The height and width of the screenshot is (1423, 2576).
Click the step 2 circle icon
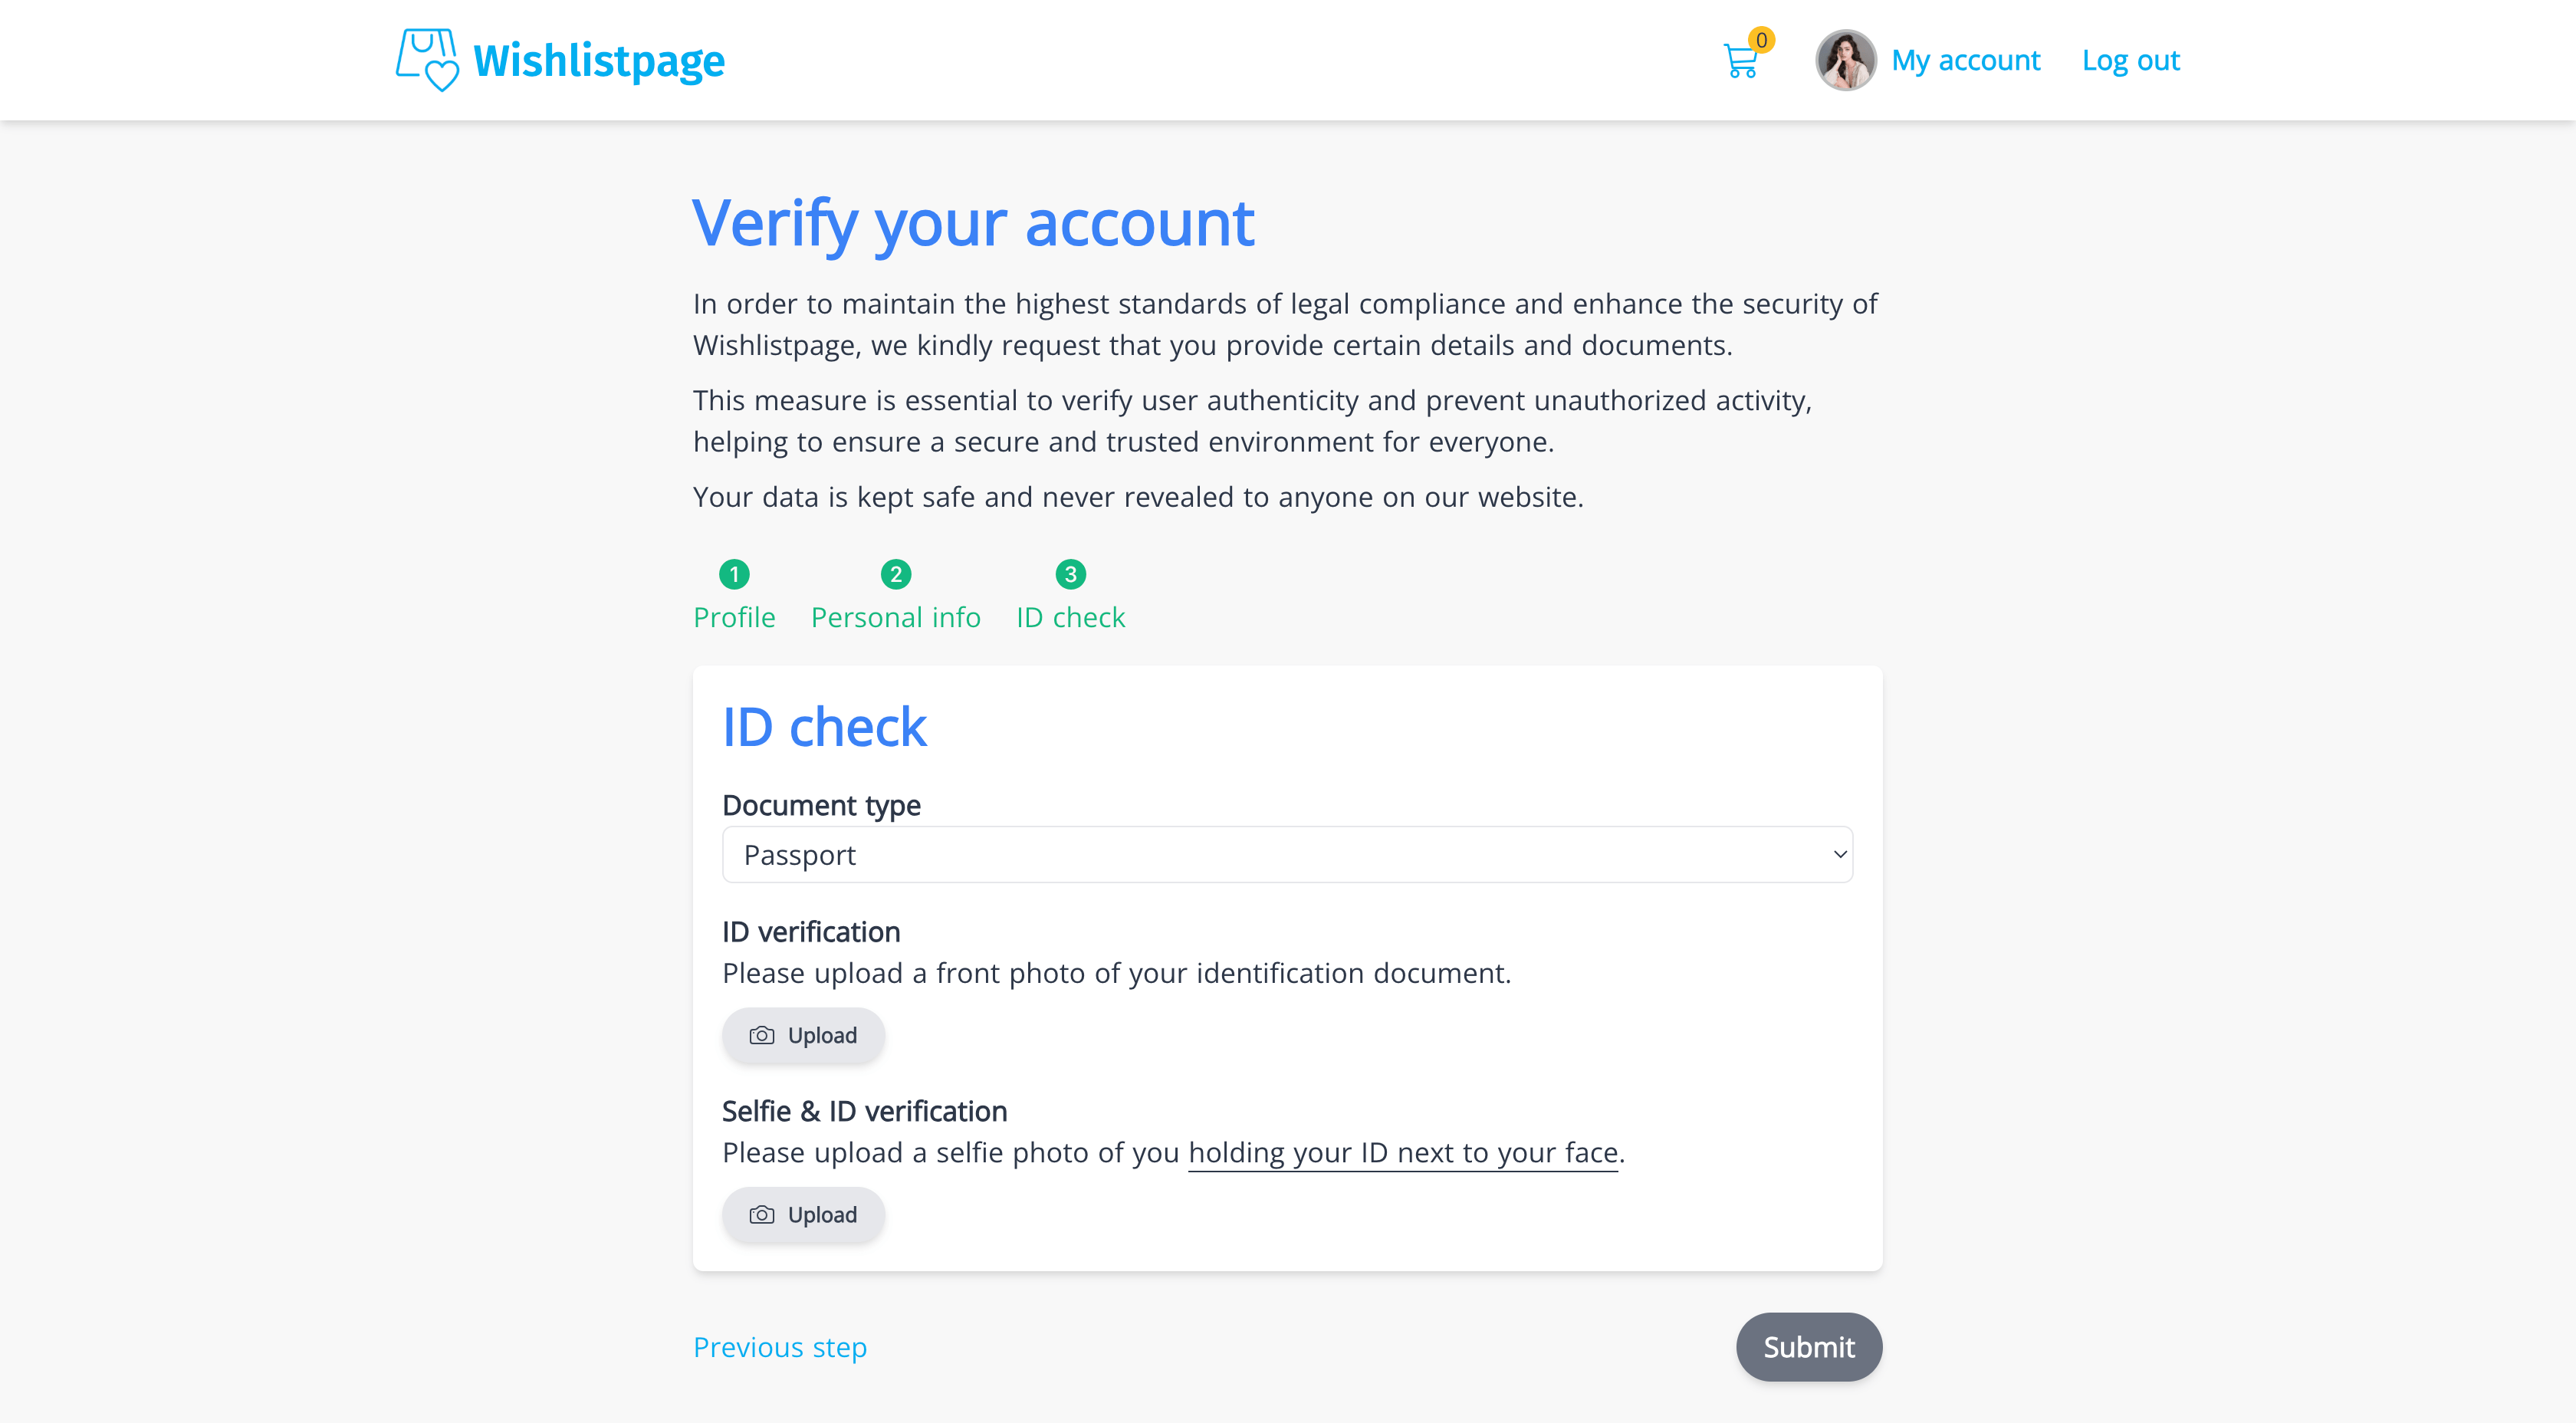(895, 574)
